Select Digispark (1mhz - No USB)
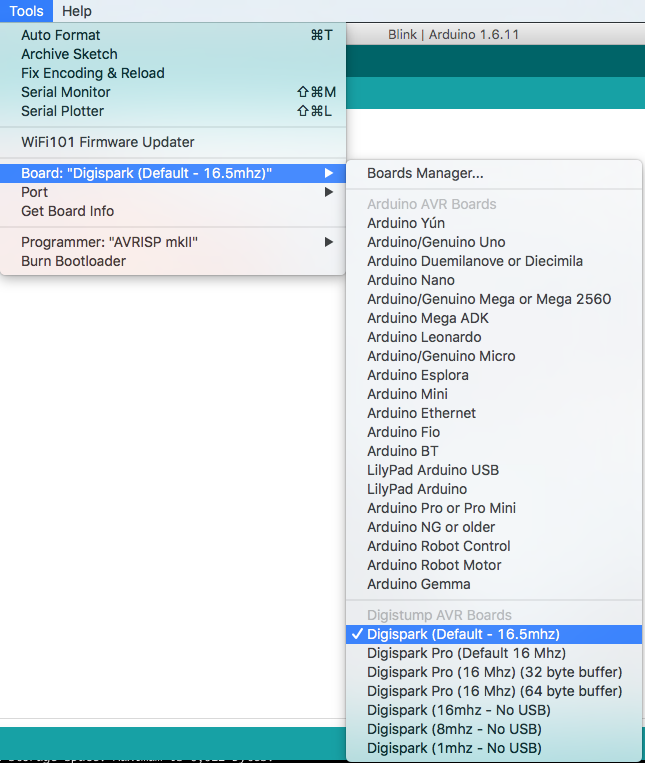 coord(494,748)
